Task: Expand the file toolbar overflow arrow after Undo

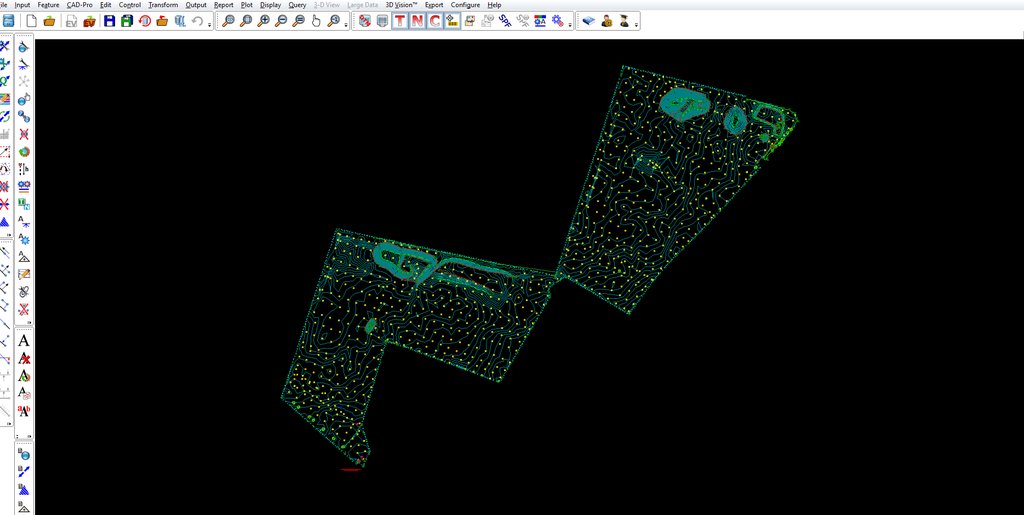Action: pyautogui.click(x=210, y=24)
